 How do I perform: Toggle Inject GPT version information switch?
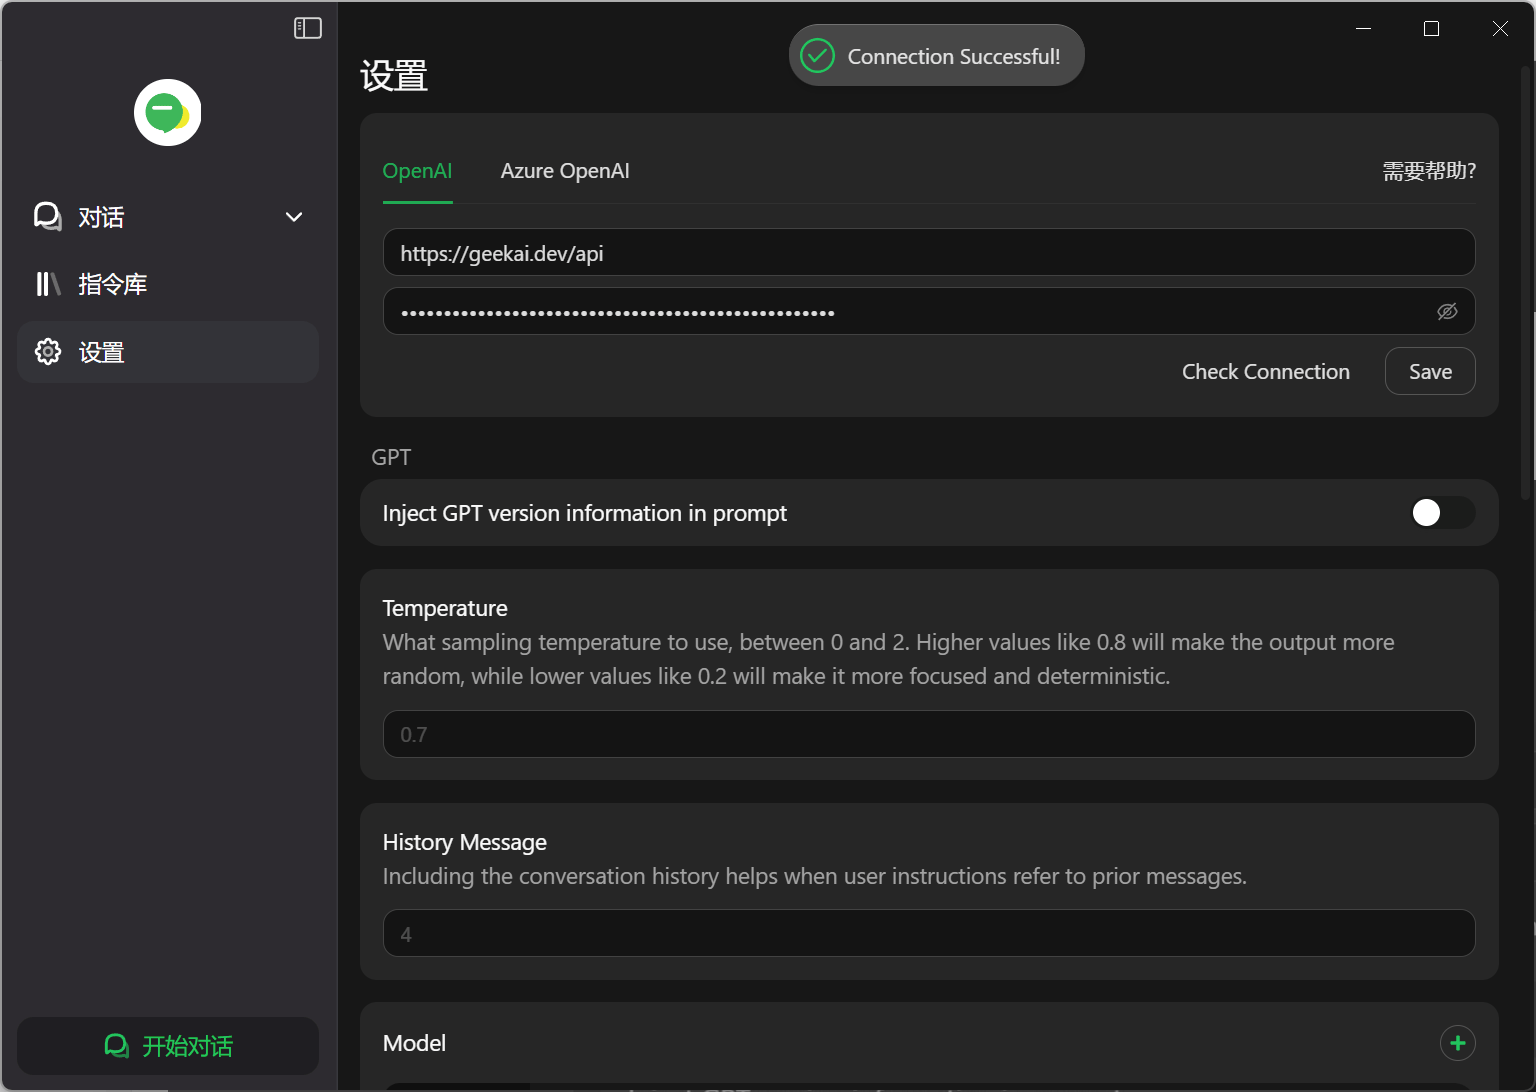1442,513
